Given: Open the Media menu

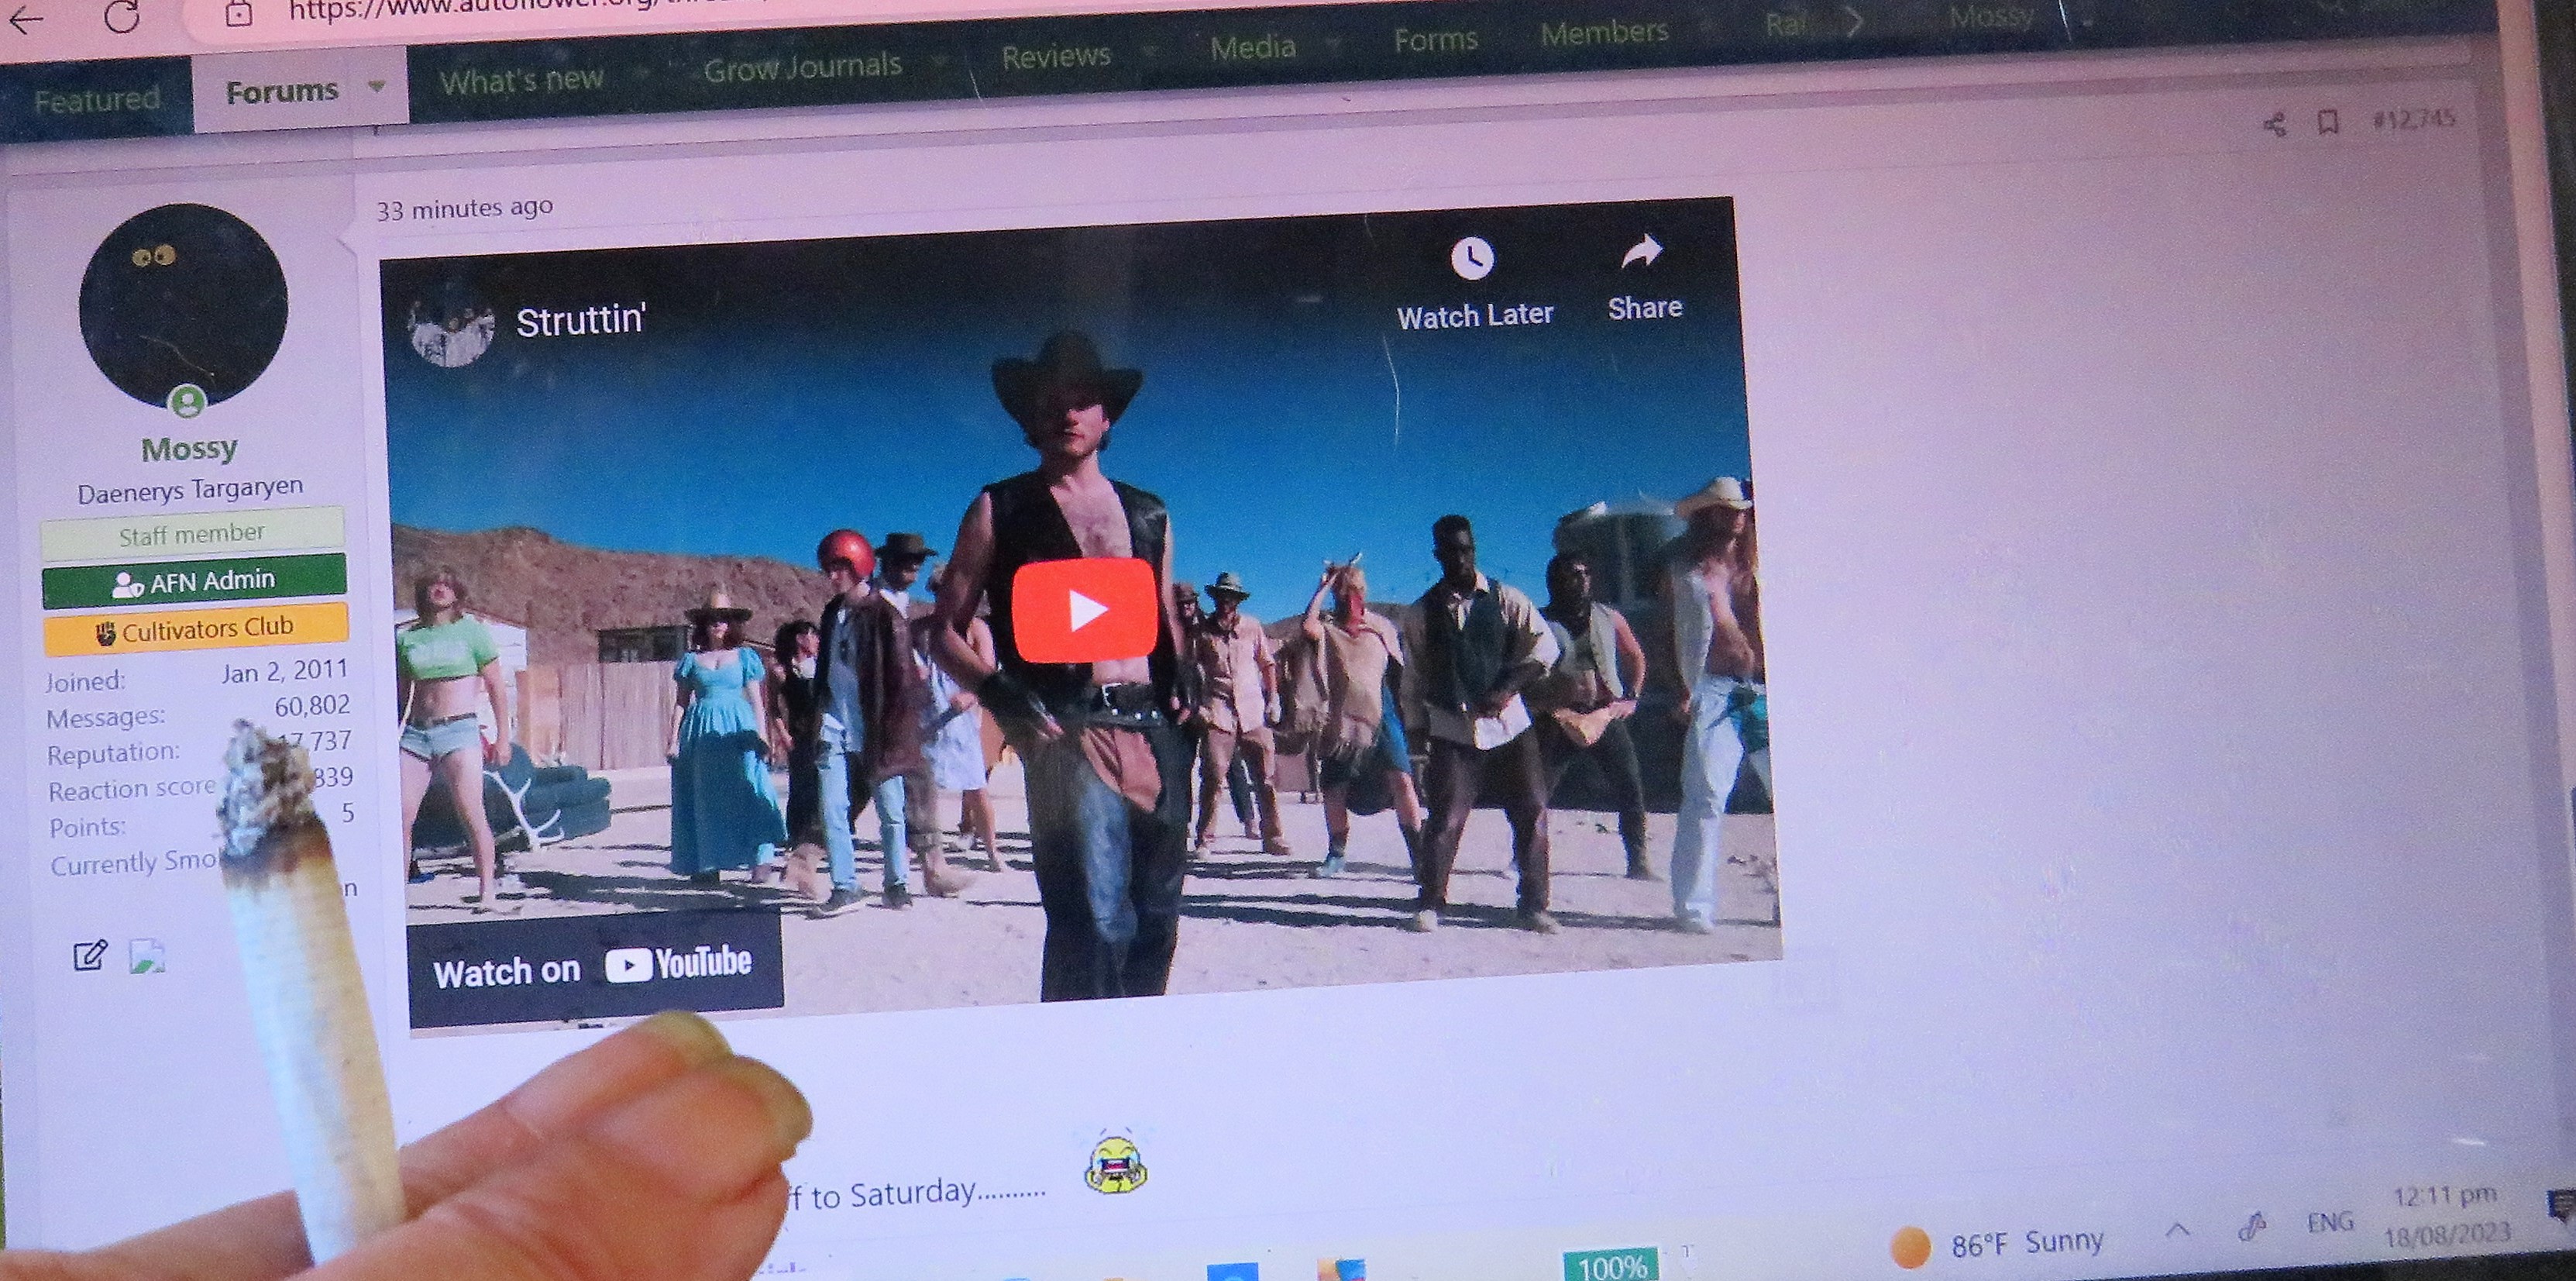Looking at the screenshot, I should (x=1252, y=47).
